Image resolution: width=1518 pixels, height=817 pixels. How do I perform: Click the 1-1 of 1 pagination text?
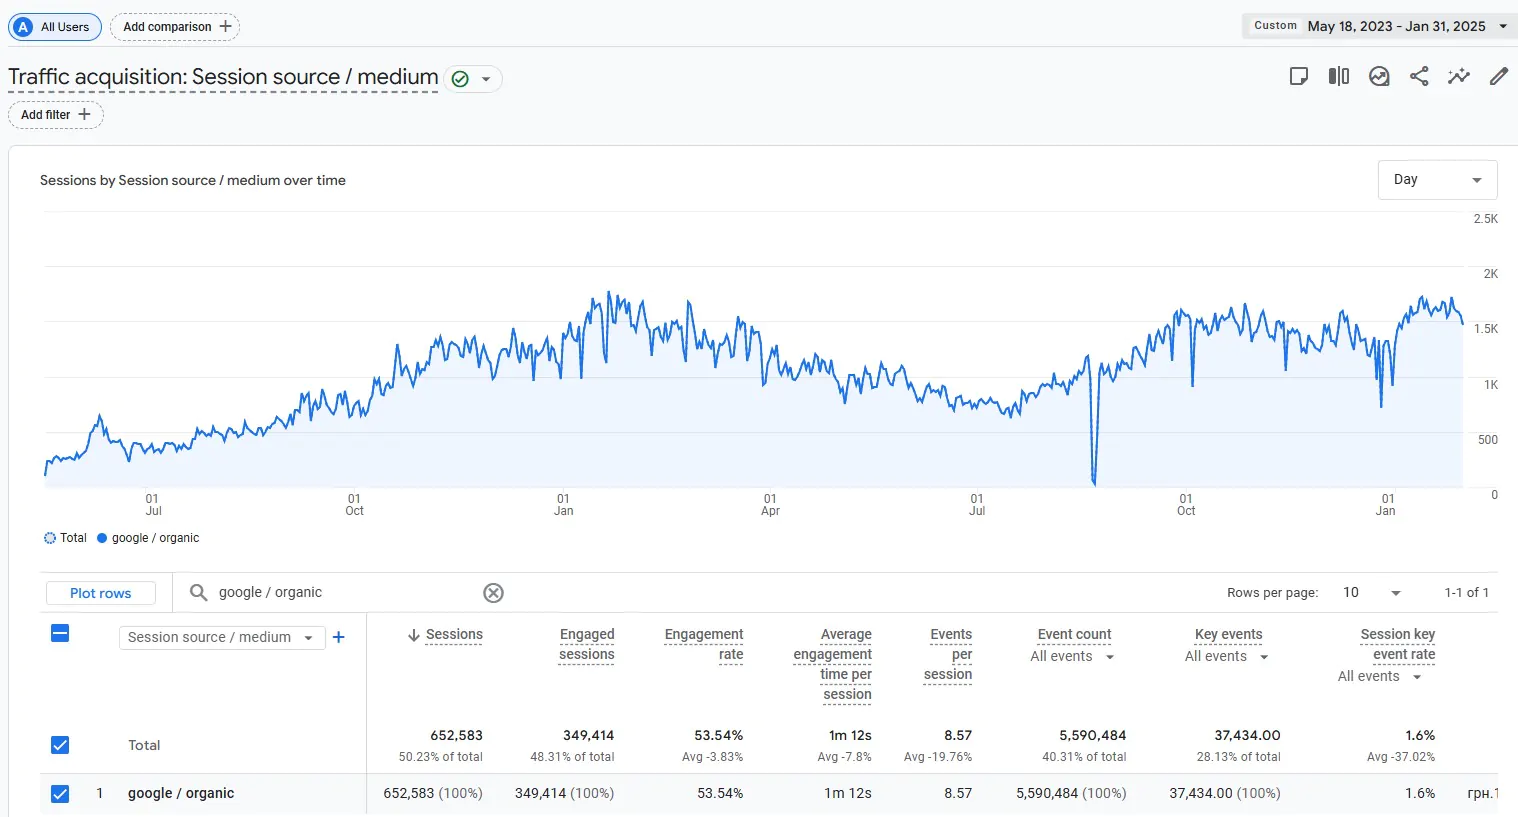click(1467, 593)
